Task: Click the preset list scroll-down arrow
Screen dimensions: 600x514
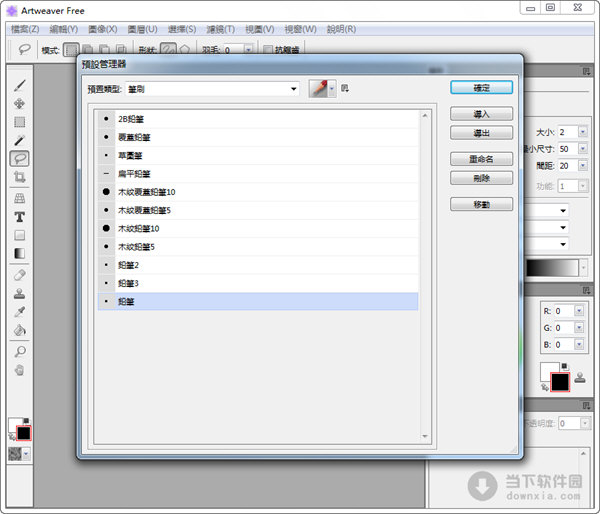Action: (x=425, y=436)
